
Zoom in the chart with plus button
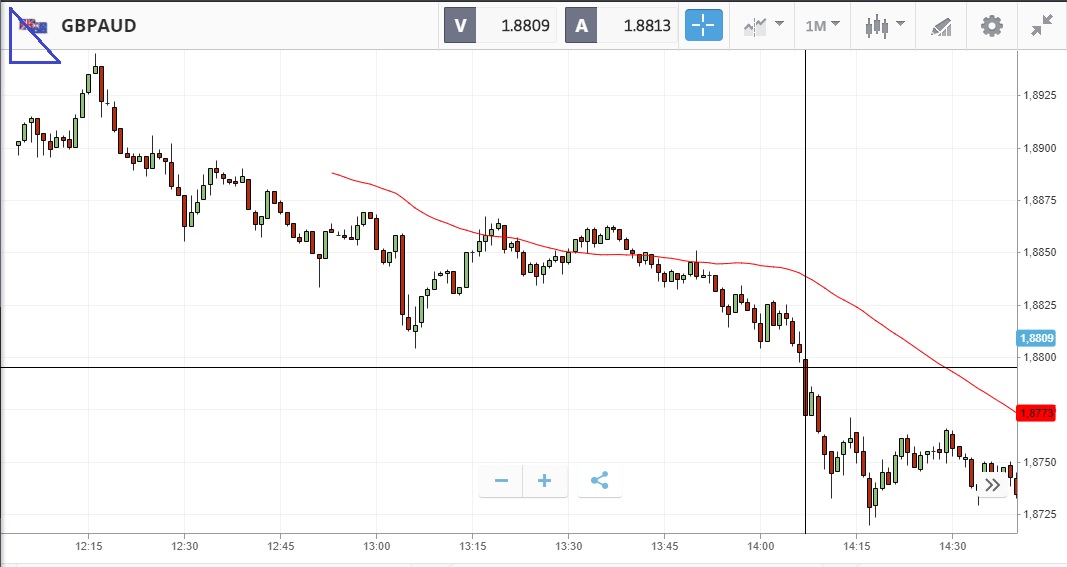(544, 481)
